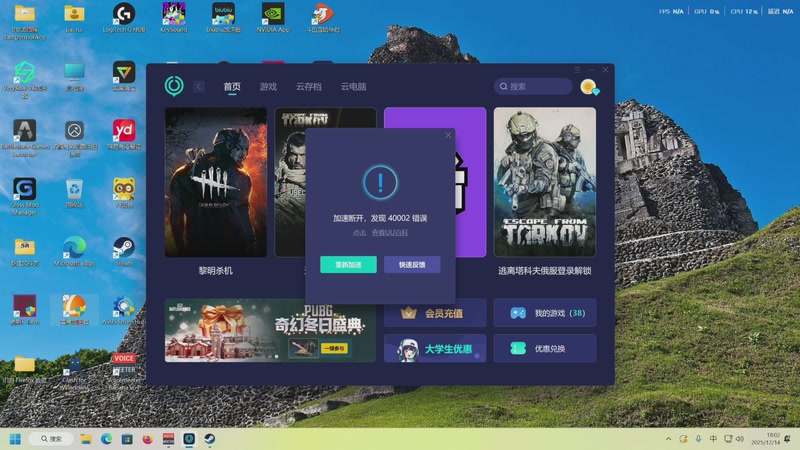Click the back arrow button
This screenshot has width=800, height=450.
tap(199, 87)
